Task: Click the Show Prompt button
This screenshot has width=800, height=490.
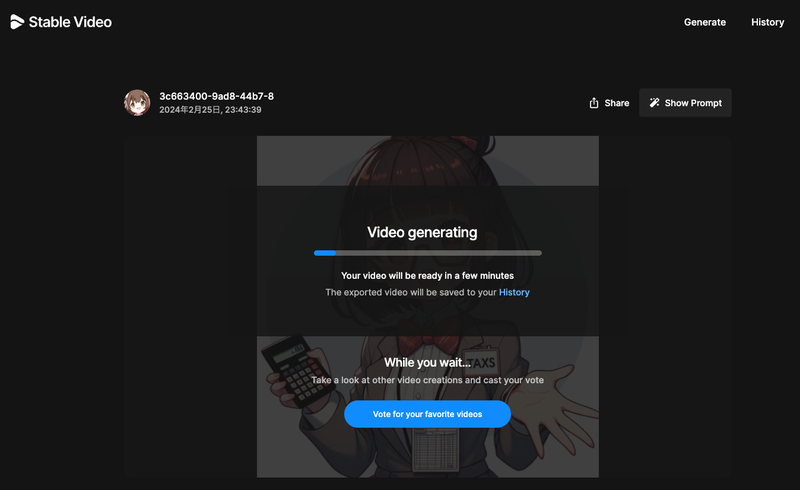Action: 685,103
